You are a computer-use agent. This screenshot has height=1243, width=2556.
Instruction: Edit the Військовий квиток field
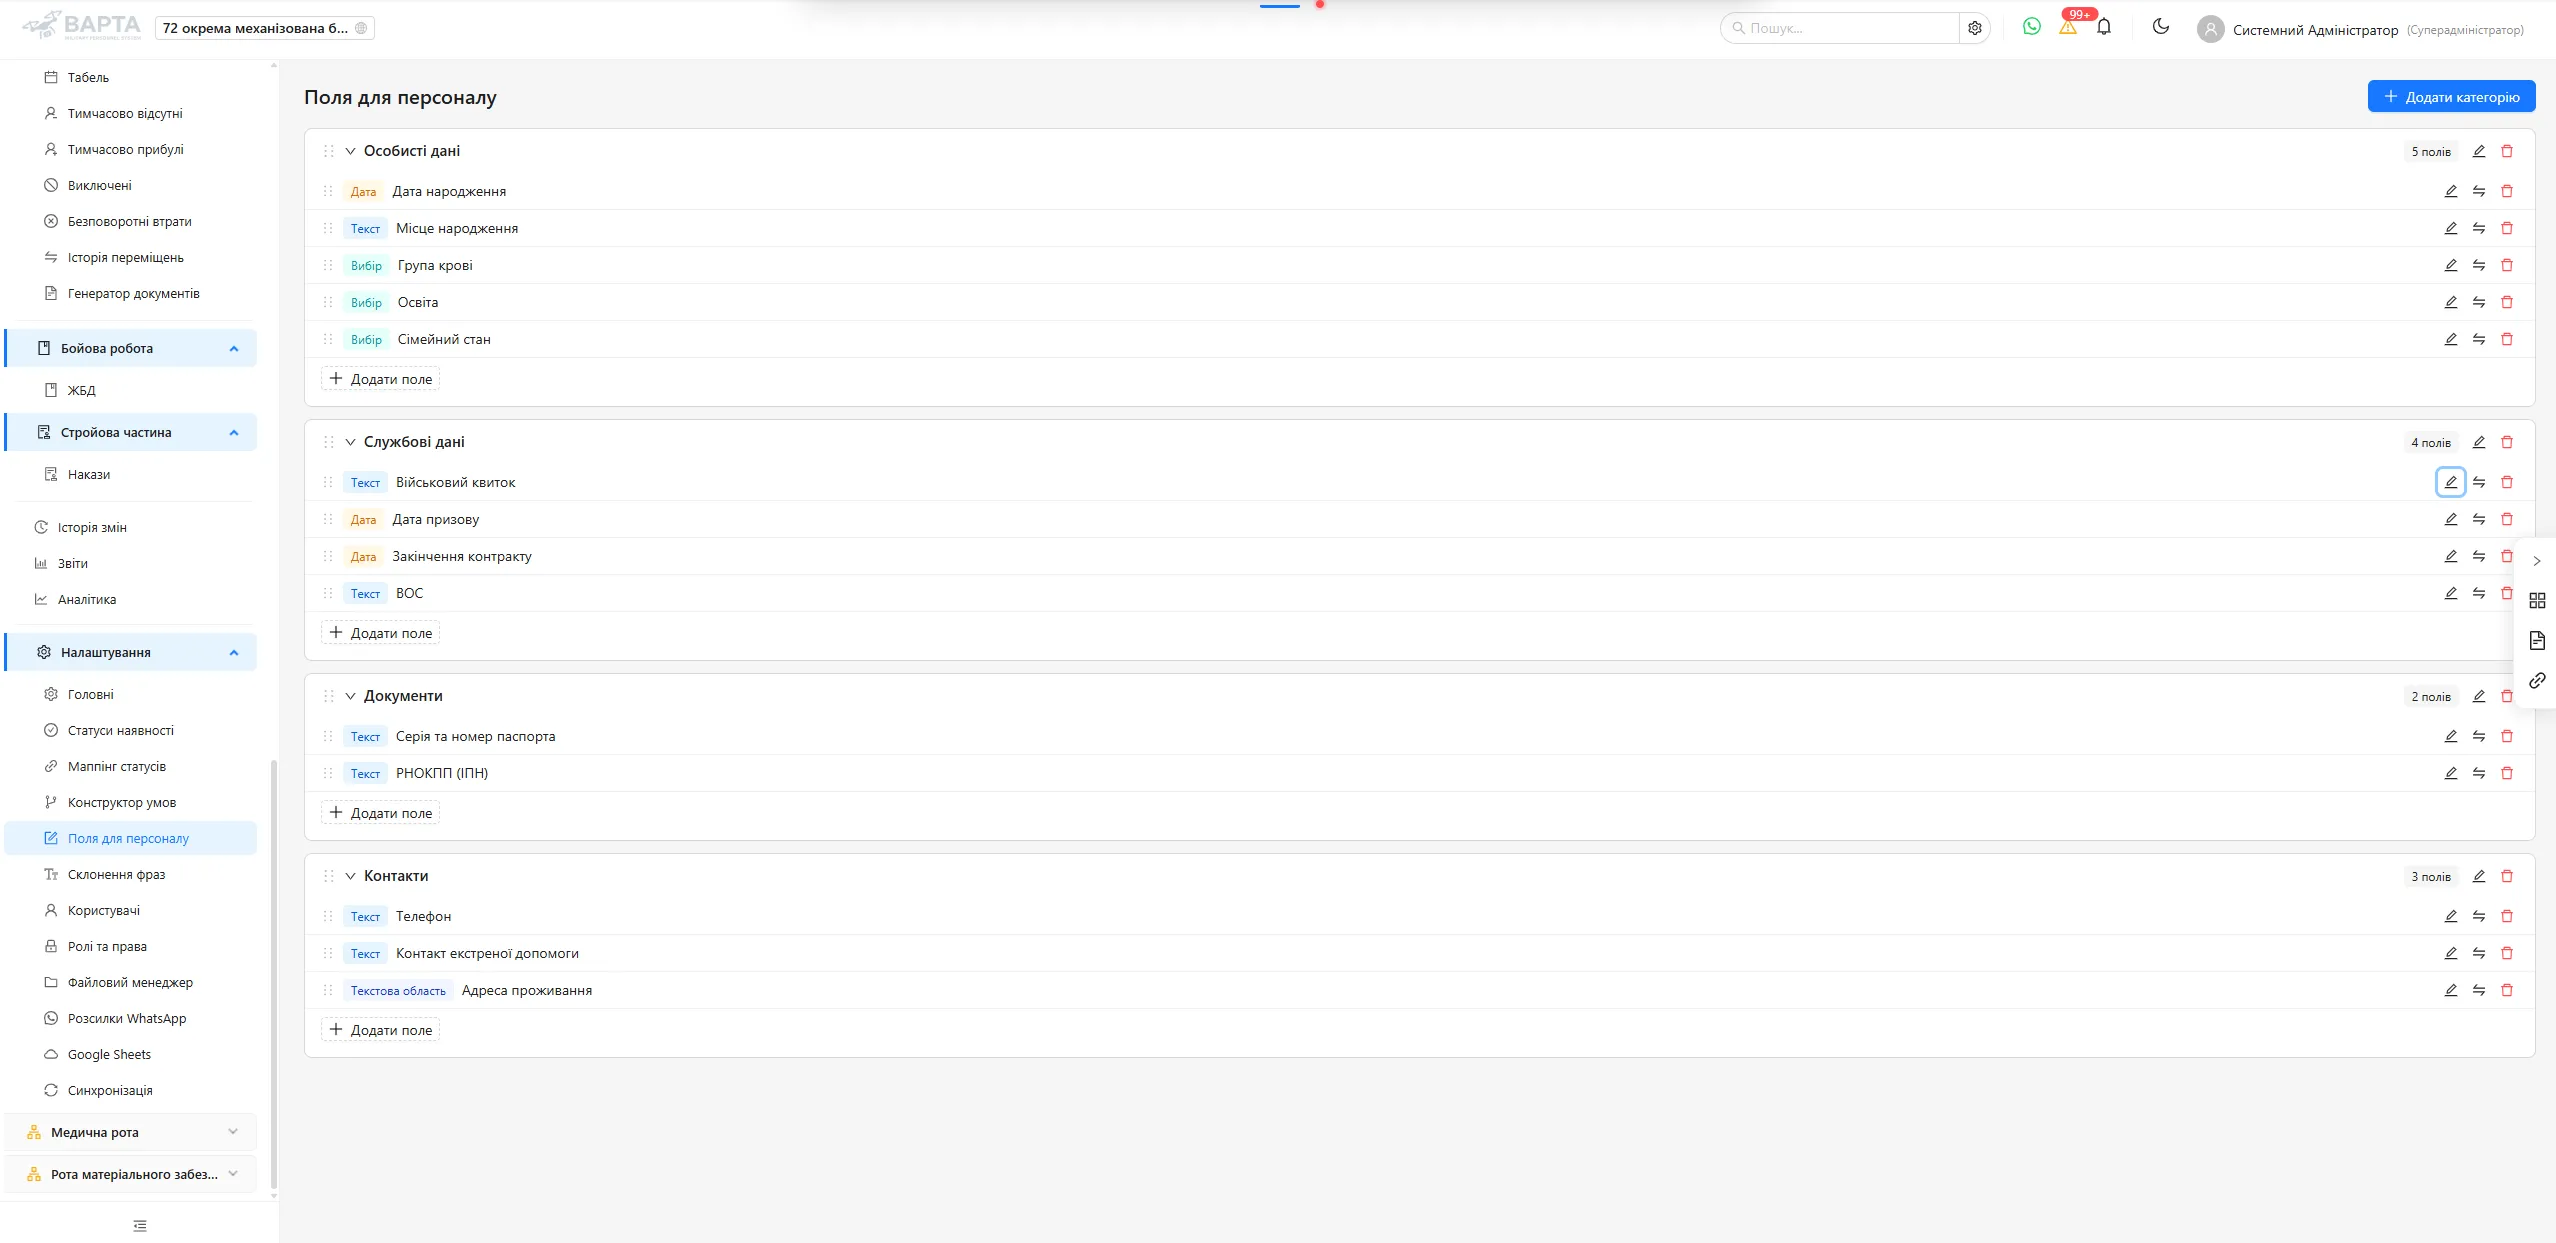(x=2450, y=482)
